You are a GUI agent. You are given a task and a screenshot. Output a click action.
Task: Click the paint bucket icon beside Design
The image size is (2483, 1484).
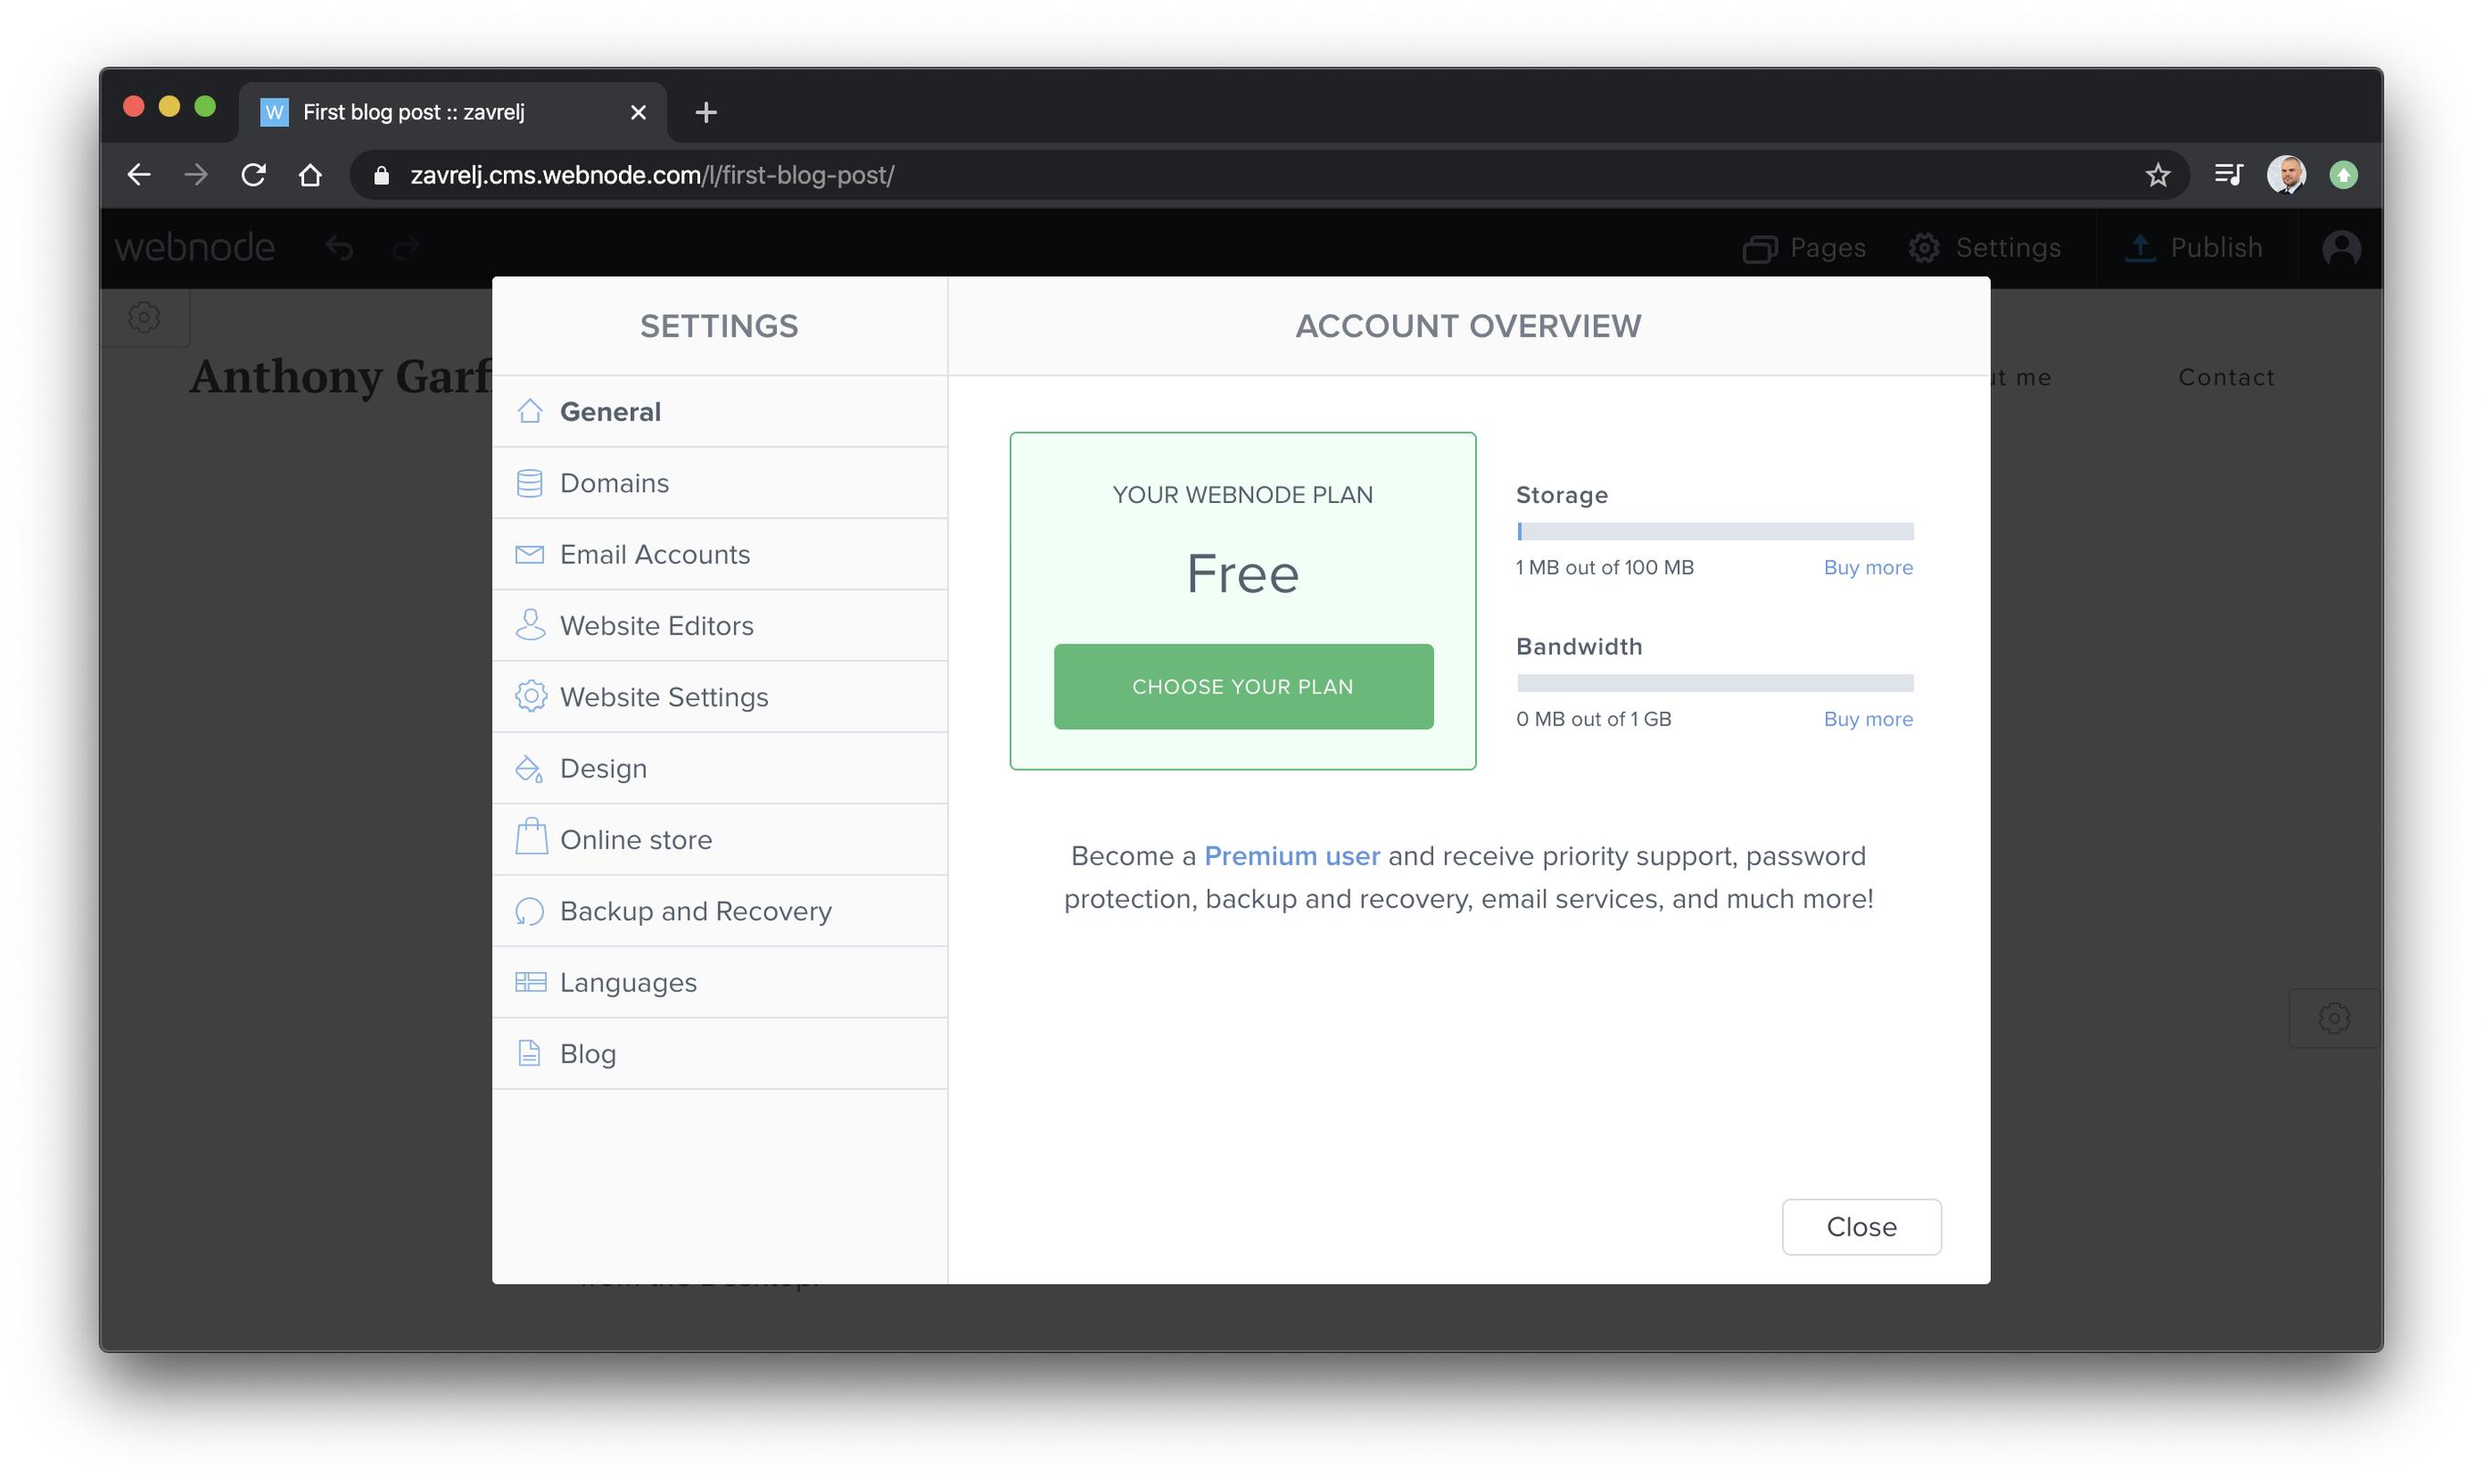(529, 768)
